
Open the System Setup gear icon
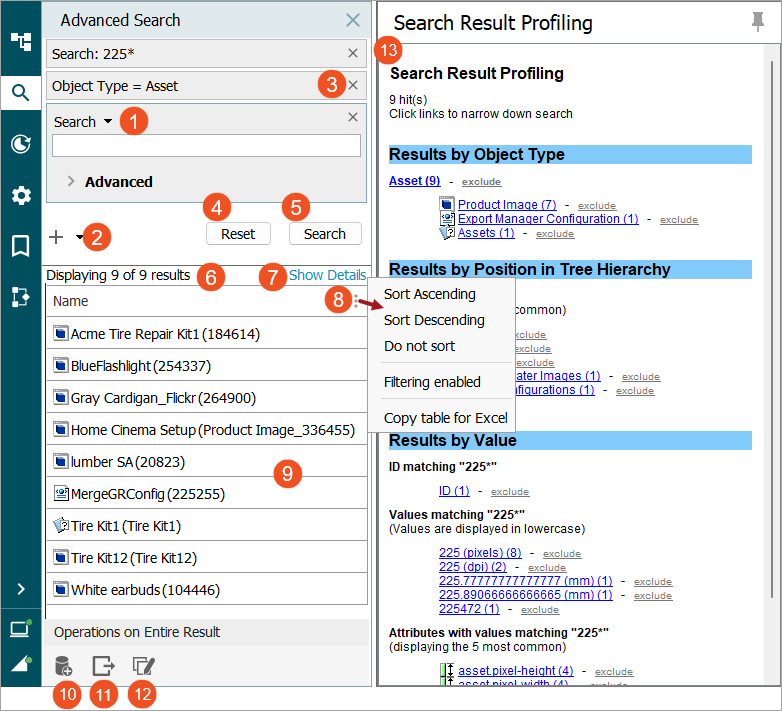(x=21, y=195)
